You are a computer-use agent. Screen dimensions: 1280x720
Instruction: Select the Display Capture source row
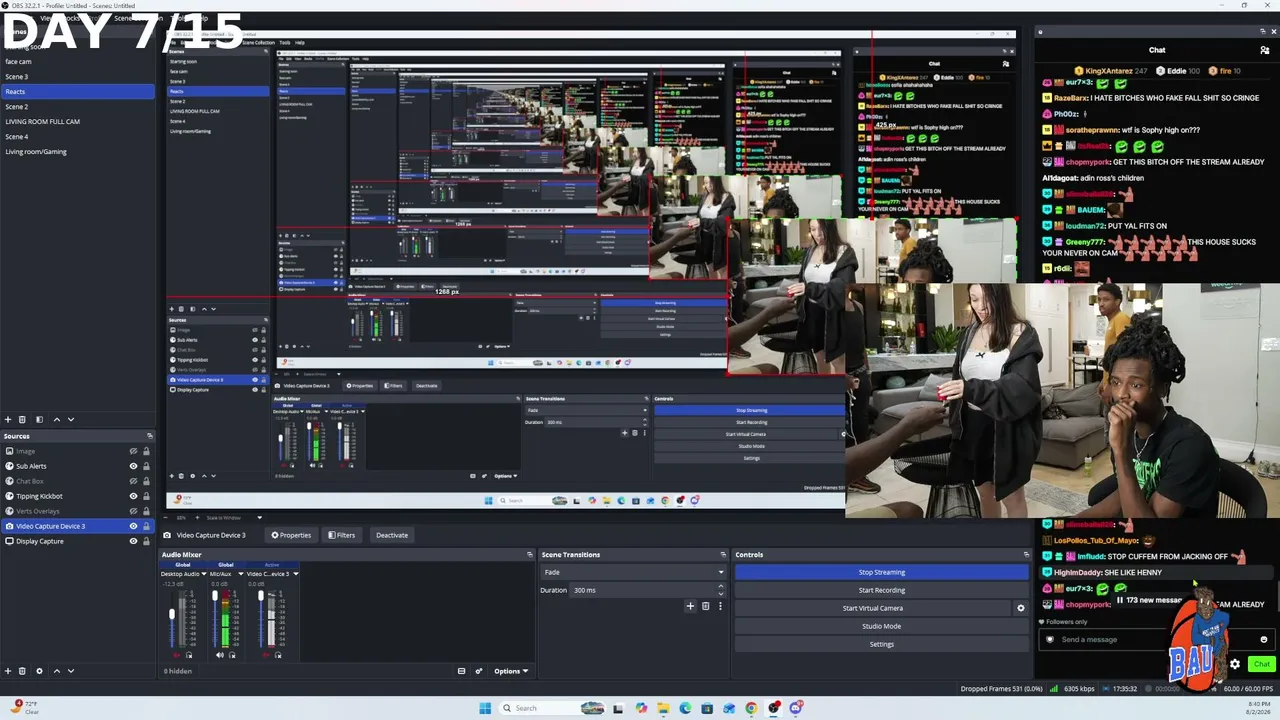click(77, 541)
